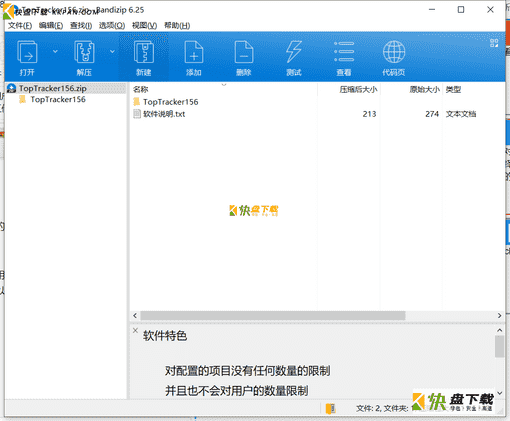Open the 视图(V) menu
Viewport: 510px width, 421px height.
(144, 26)
